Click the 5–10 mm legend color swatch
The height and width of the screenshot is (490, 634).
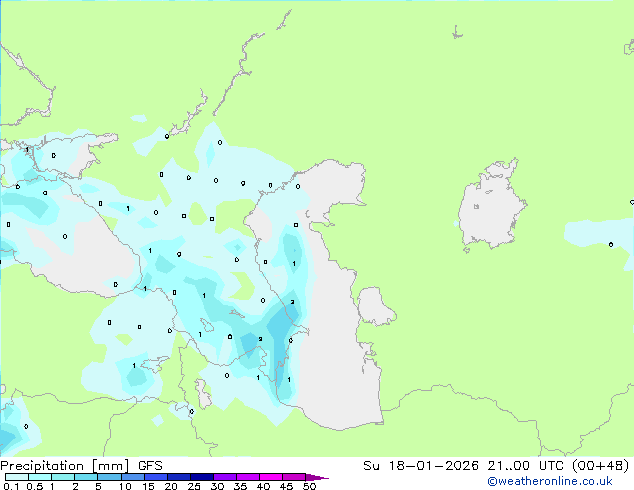point(109,477)
